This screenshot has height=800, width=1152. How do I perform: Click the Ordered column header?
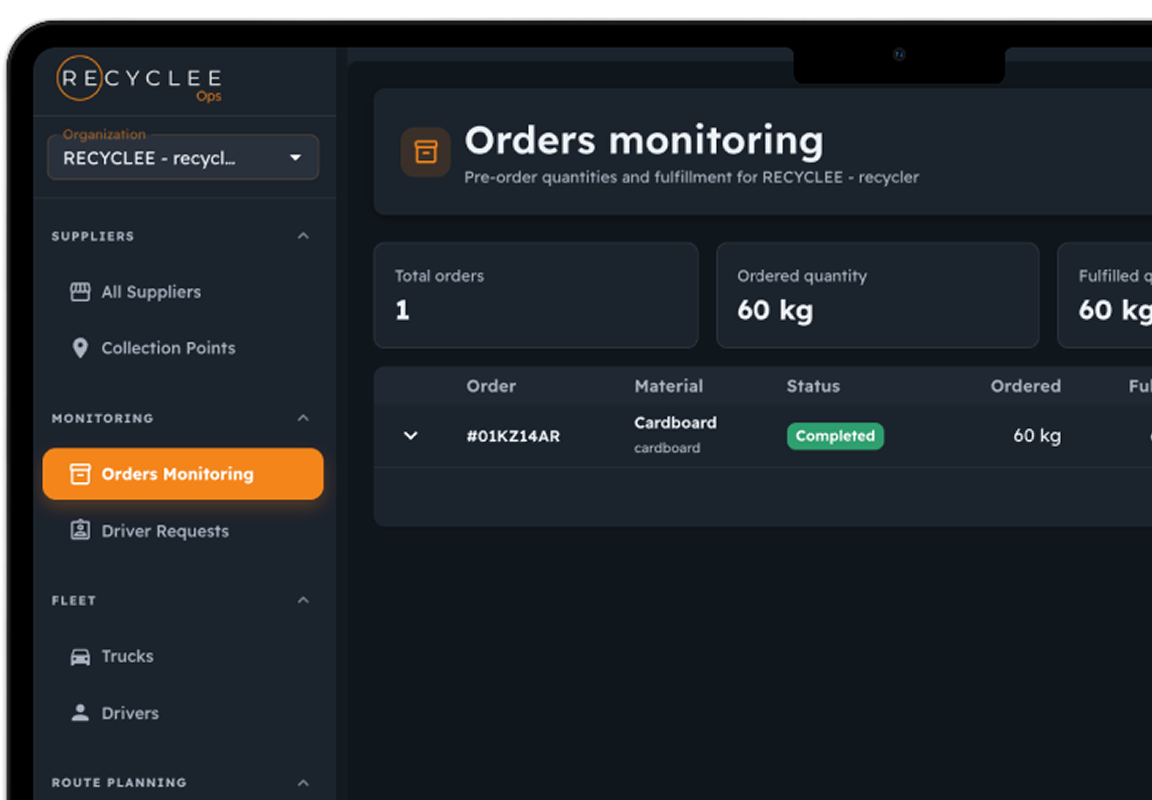pos(1025,386)
